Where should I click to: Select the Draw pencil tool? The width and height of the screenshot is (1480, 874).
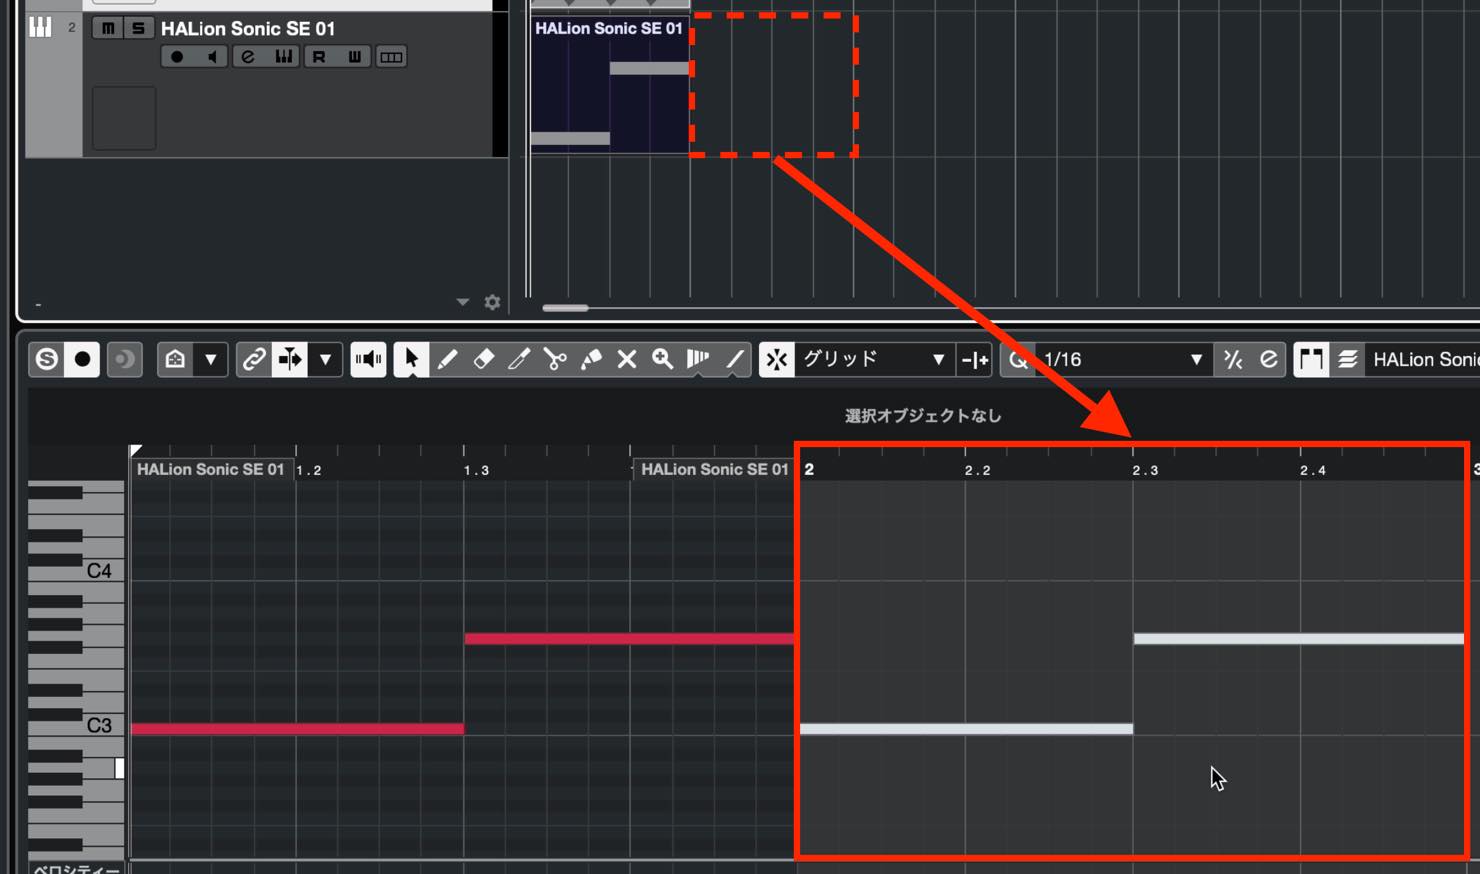(447, 359)
